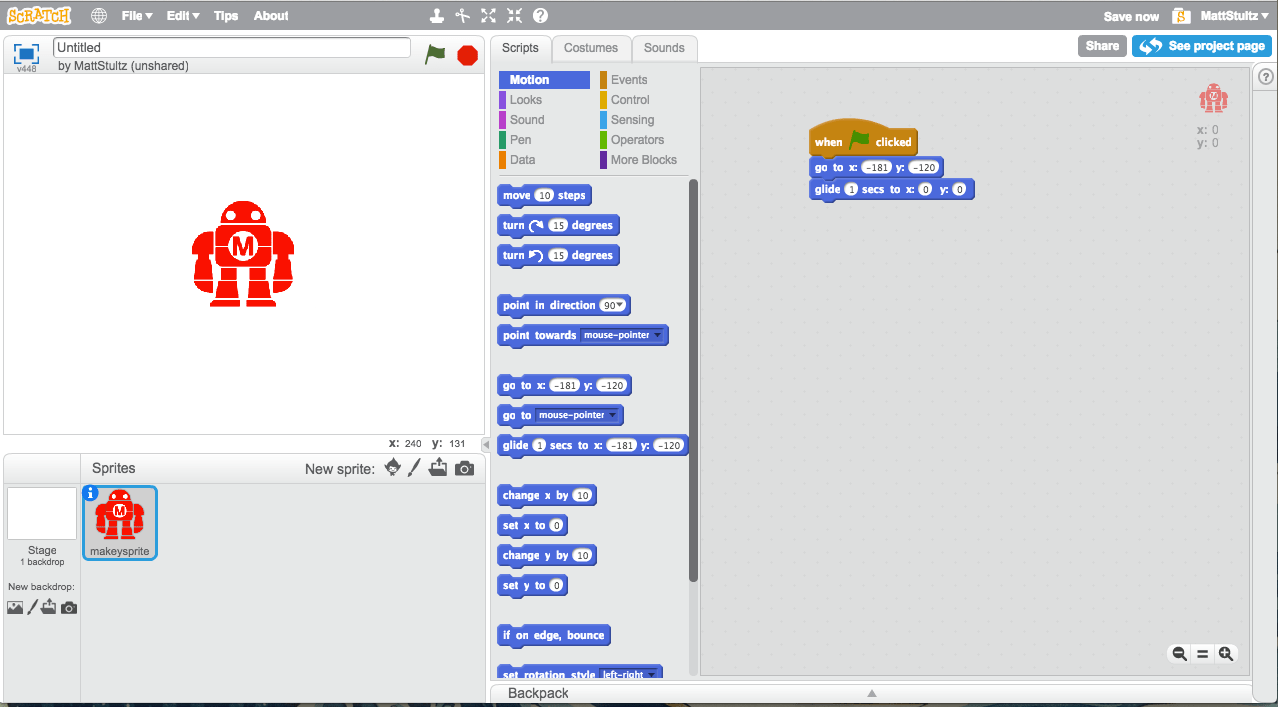Switch to the Costumes tab
The image size is (1278, 707).
(x=591, y=48)
